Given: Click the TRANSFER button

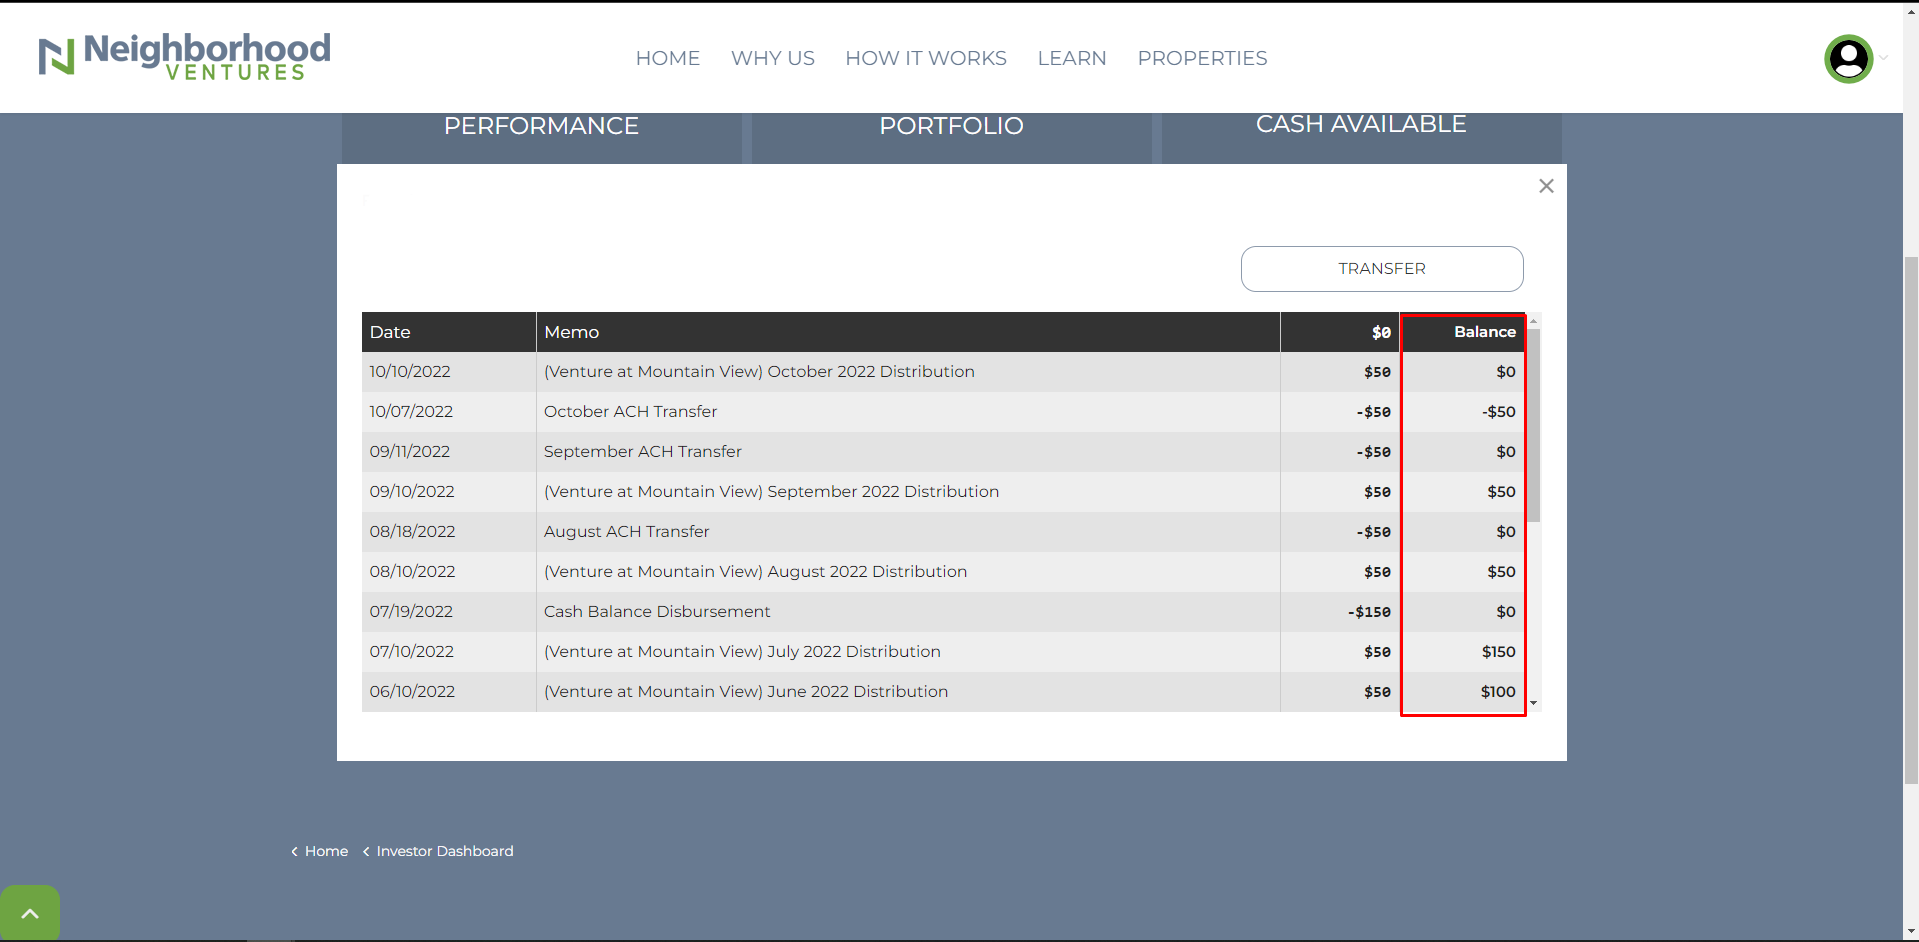Looking at the screenshot, I should [1381, 269].
